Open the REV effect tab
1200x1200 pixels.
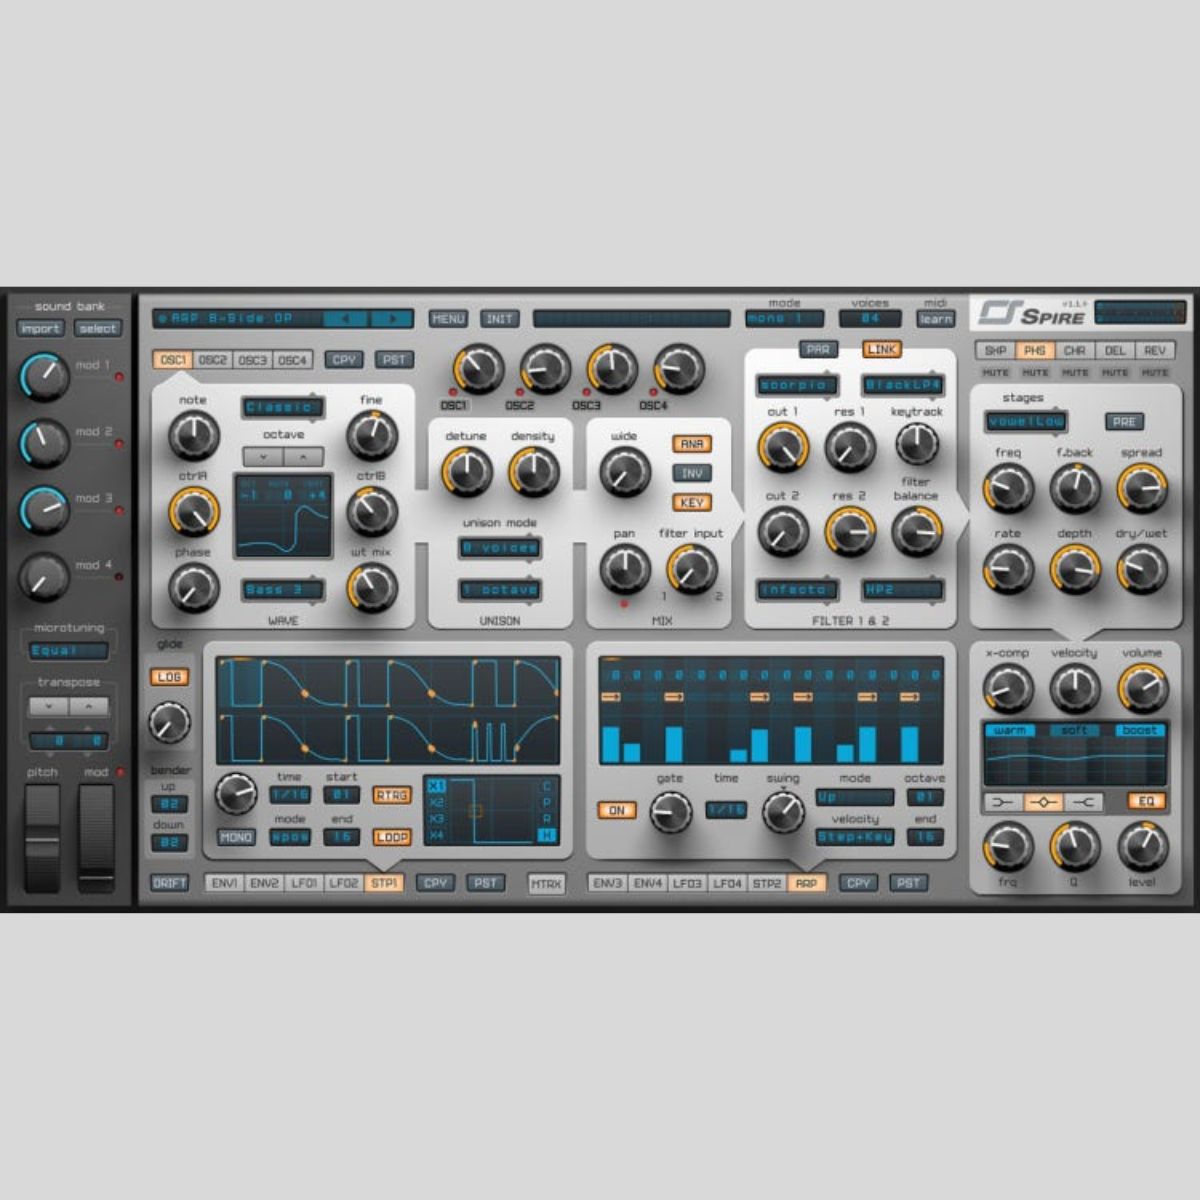tap(1155, 351)
